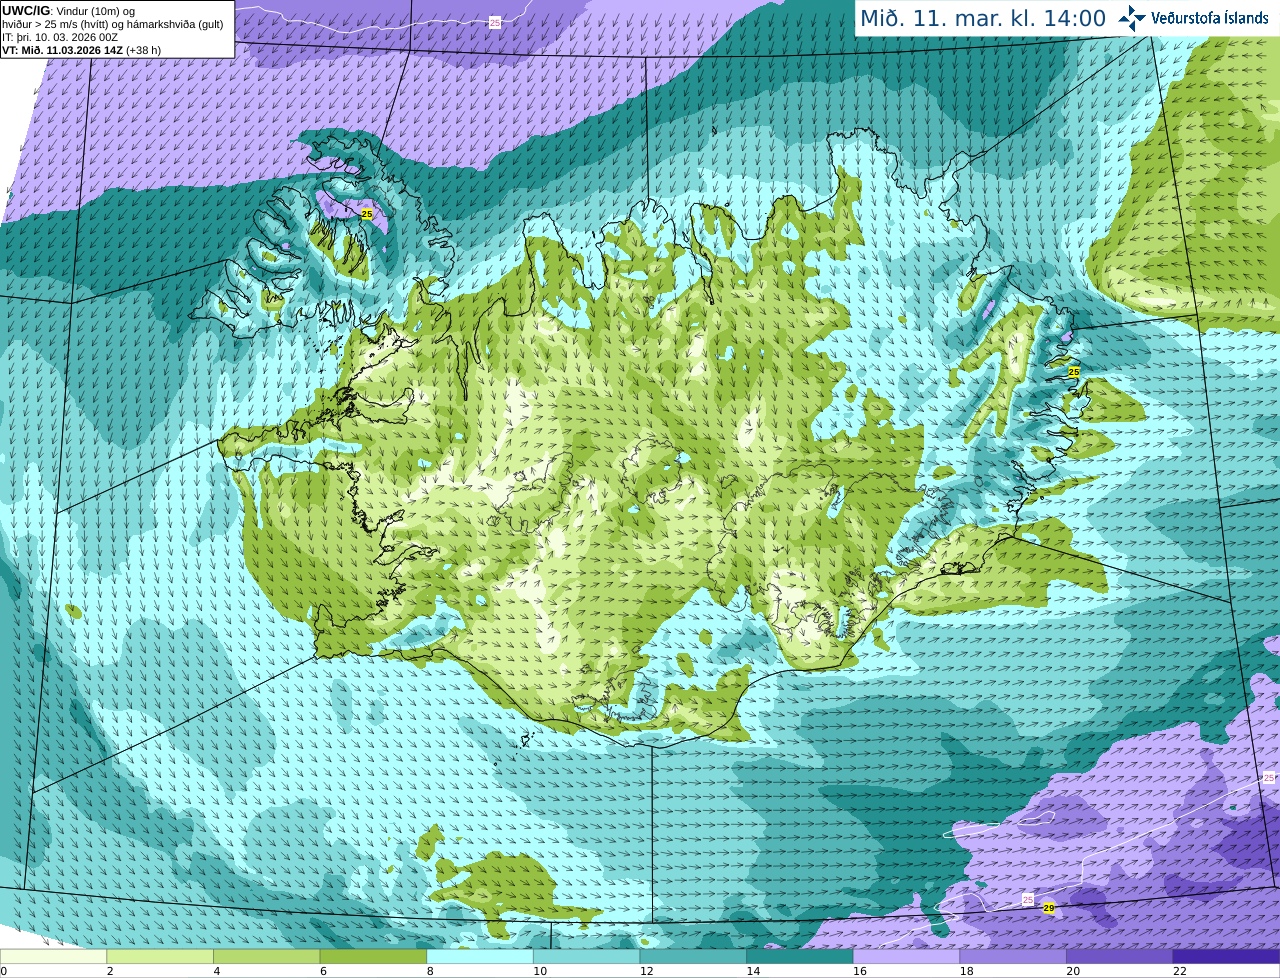1280x978 pixels.
Task: Click the Veðurstofa Íslands logo icon
Action: [x=1132, y=17]
